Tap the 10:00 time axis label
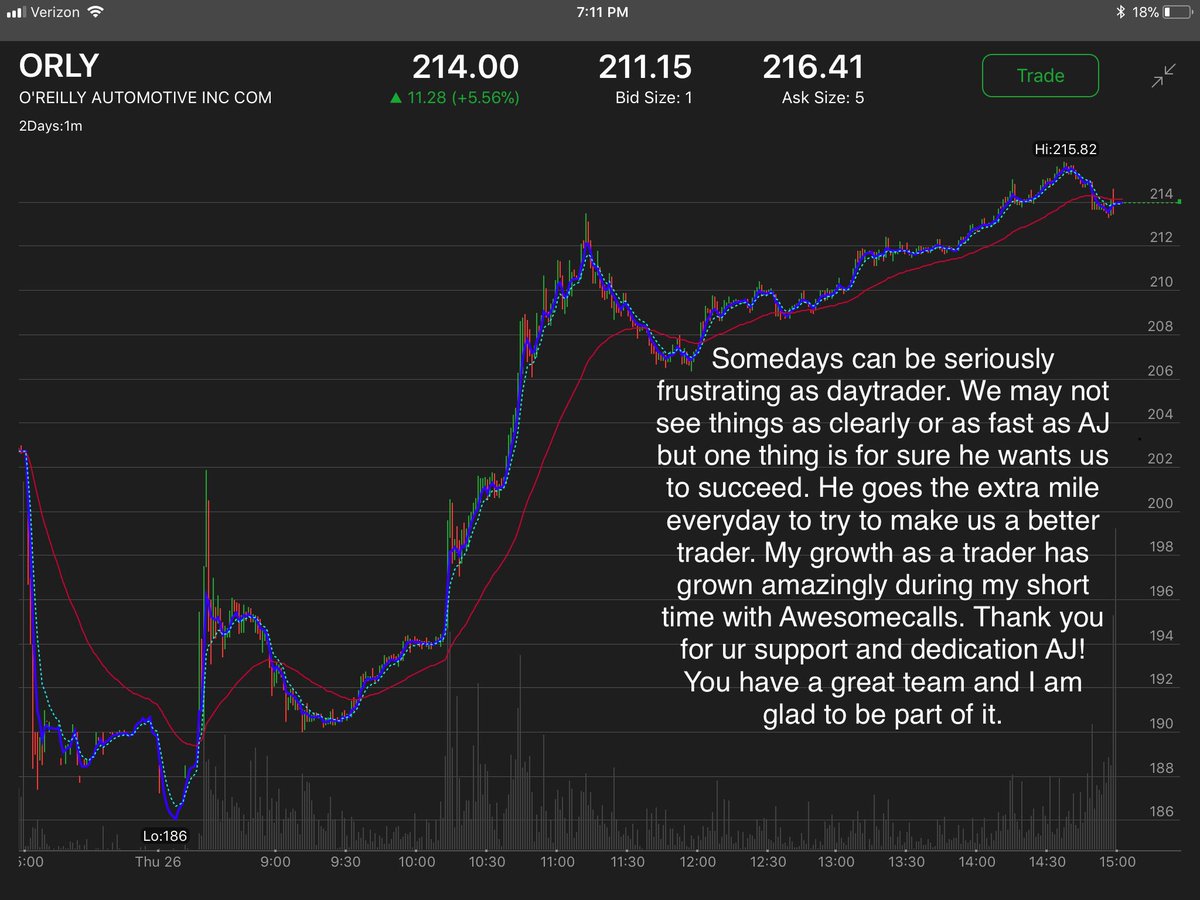 416,861
